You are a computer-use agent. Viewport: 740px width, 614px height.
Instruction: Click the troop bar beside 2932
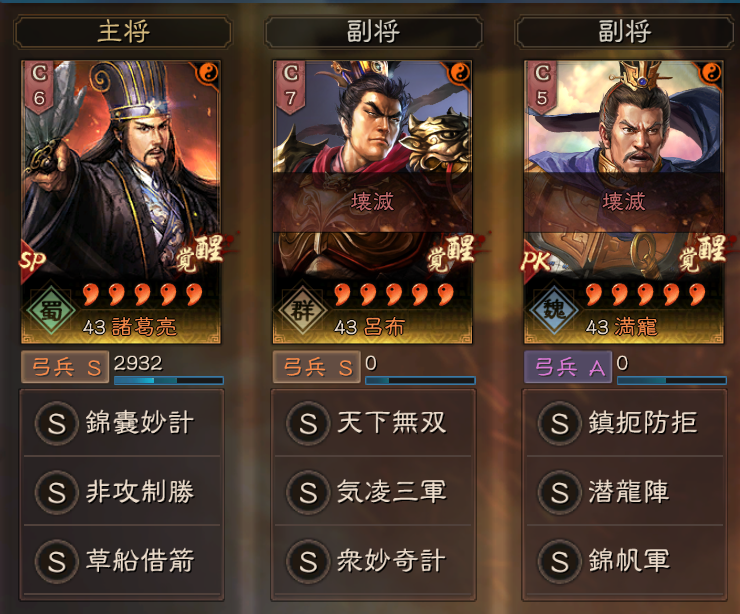pyautogui.click(x=169, y=380)
